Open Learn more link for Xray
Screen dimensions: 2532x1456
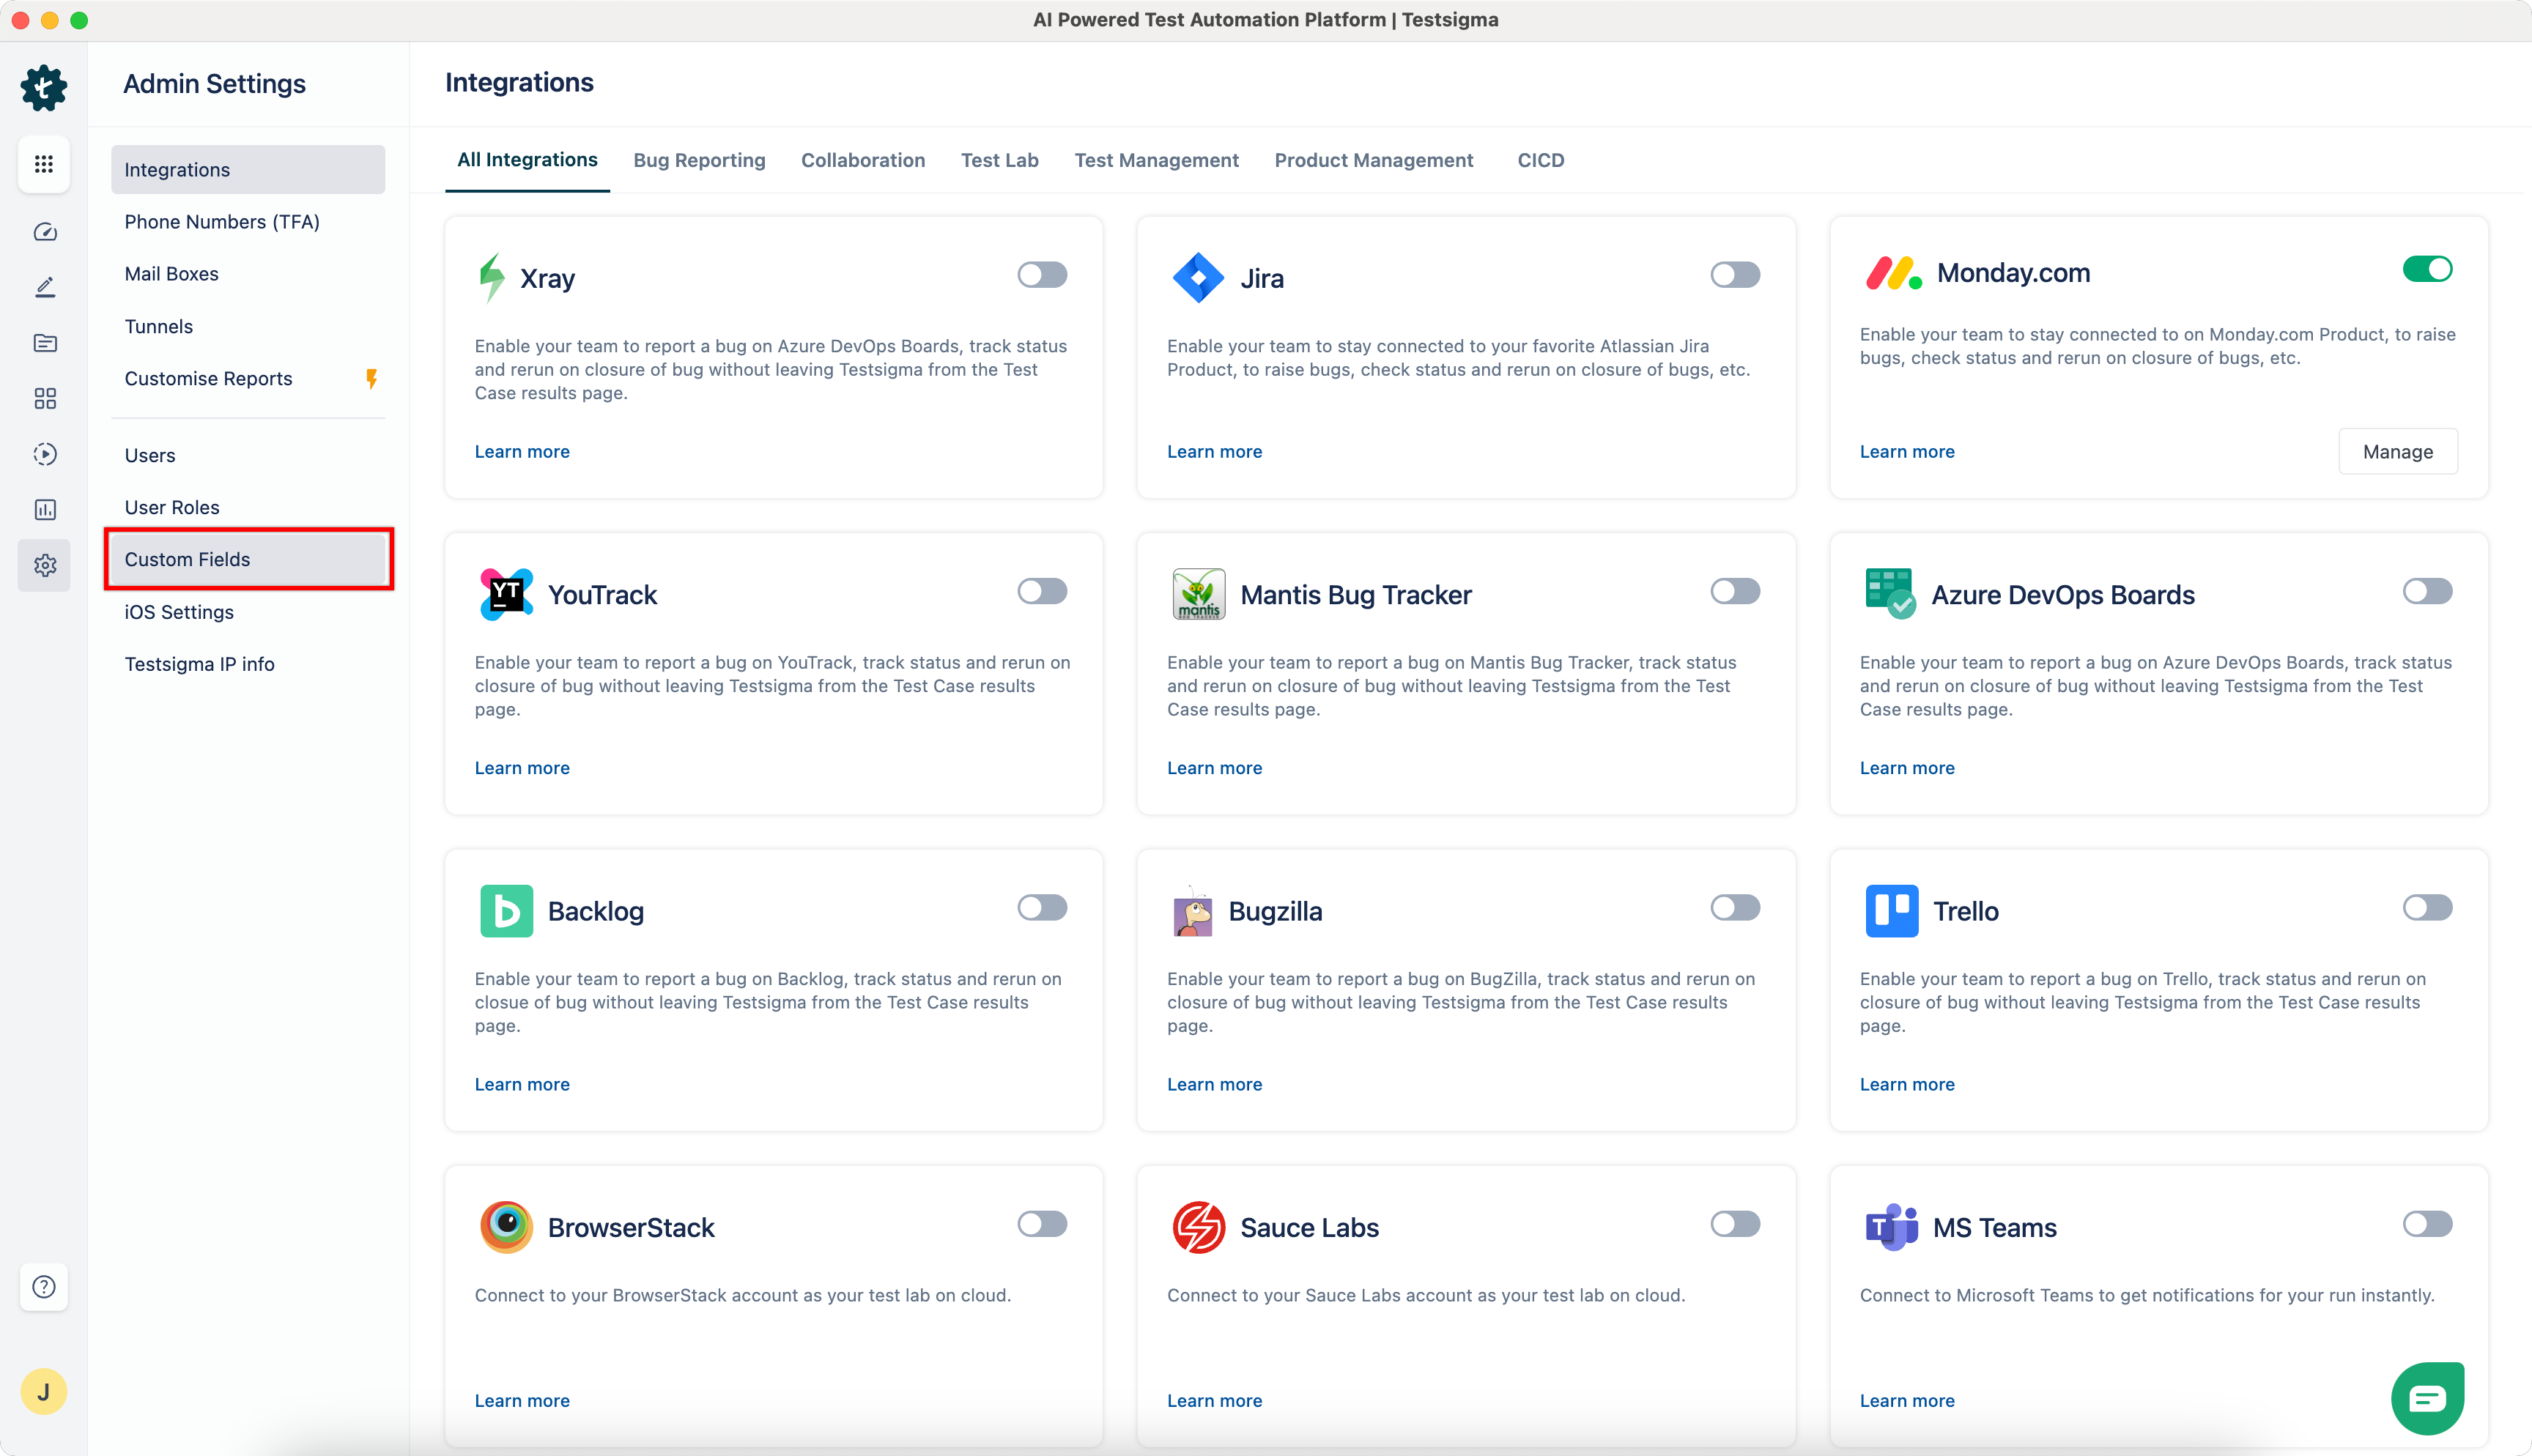[x=522, y=452]
